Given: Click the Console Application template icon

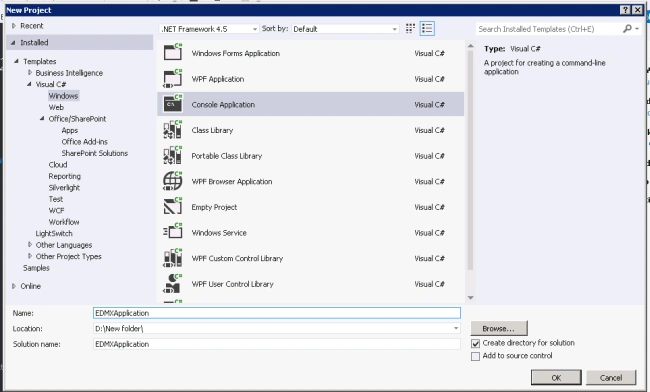Looking at the screenshot, I should (x=173, y=104).
